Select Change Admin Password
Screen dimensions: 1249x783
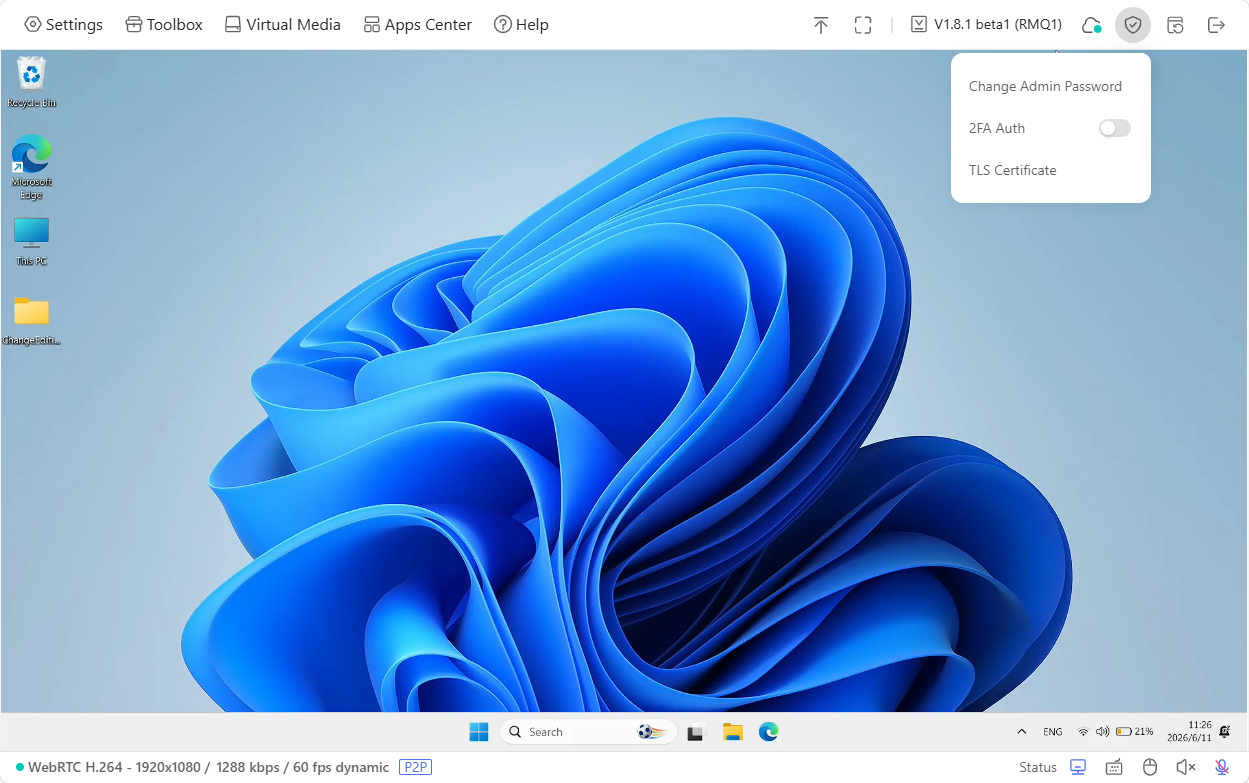[x=1045, y=87]
